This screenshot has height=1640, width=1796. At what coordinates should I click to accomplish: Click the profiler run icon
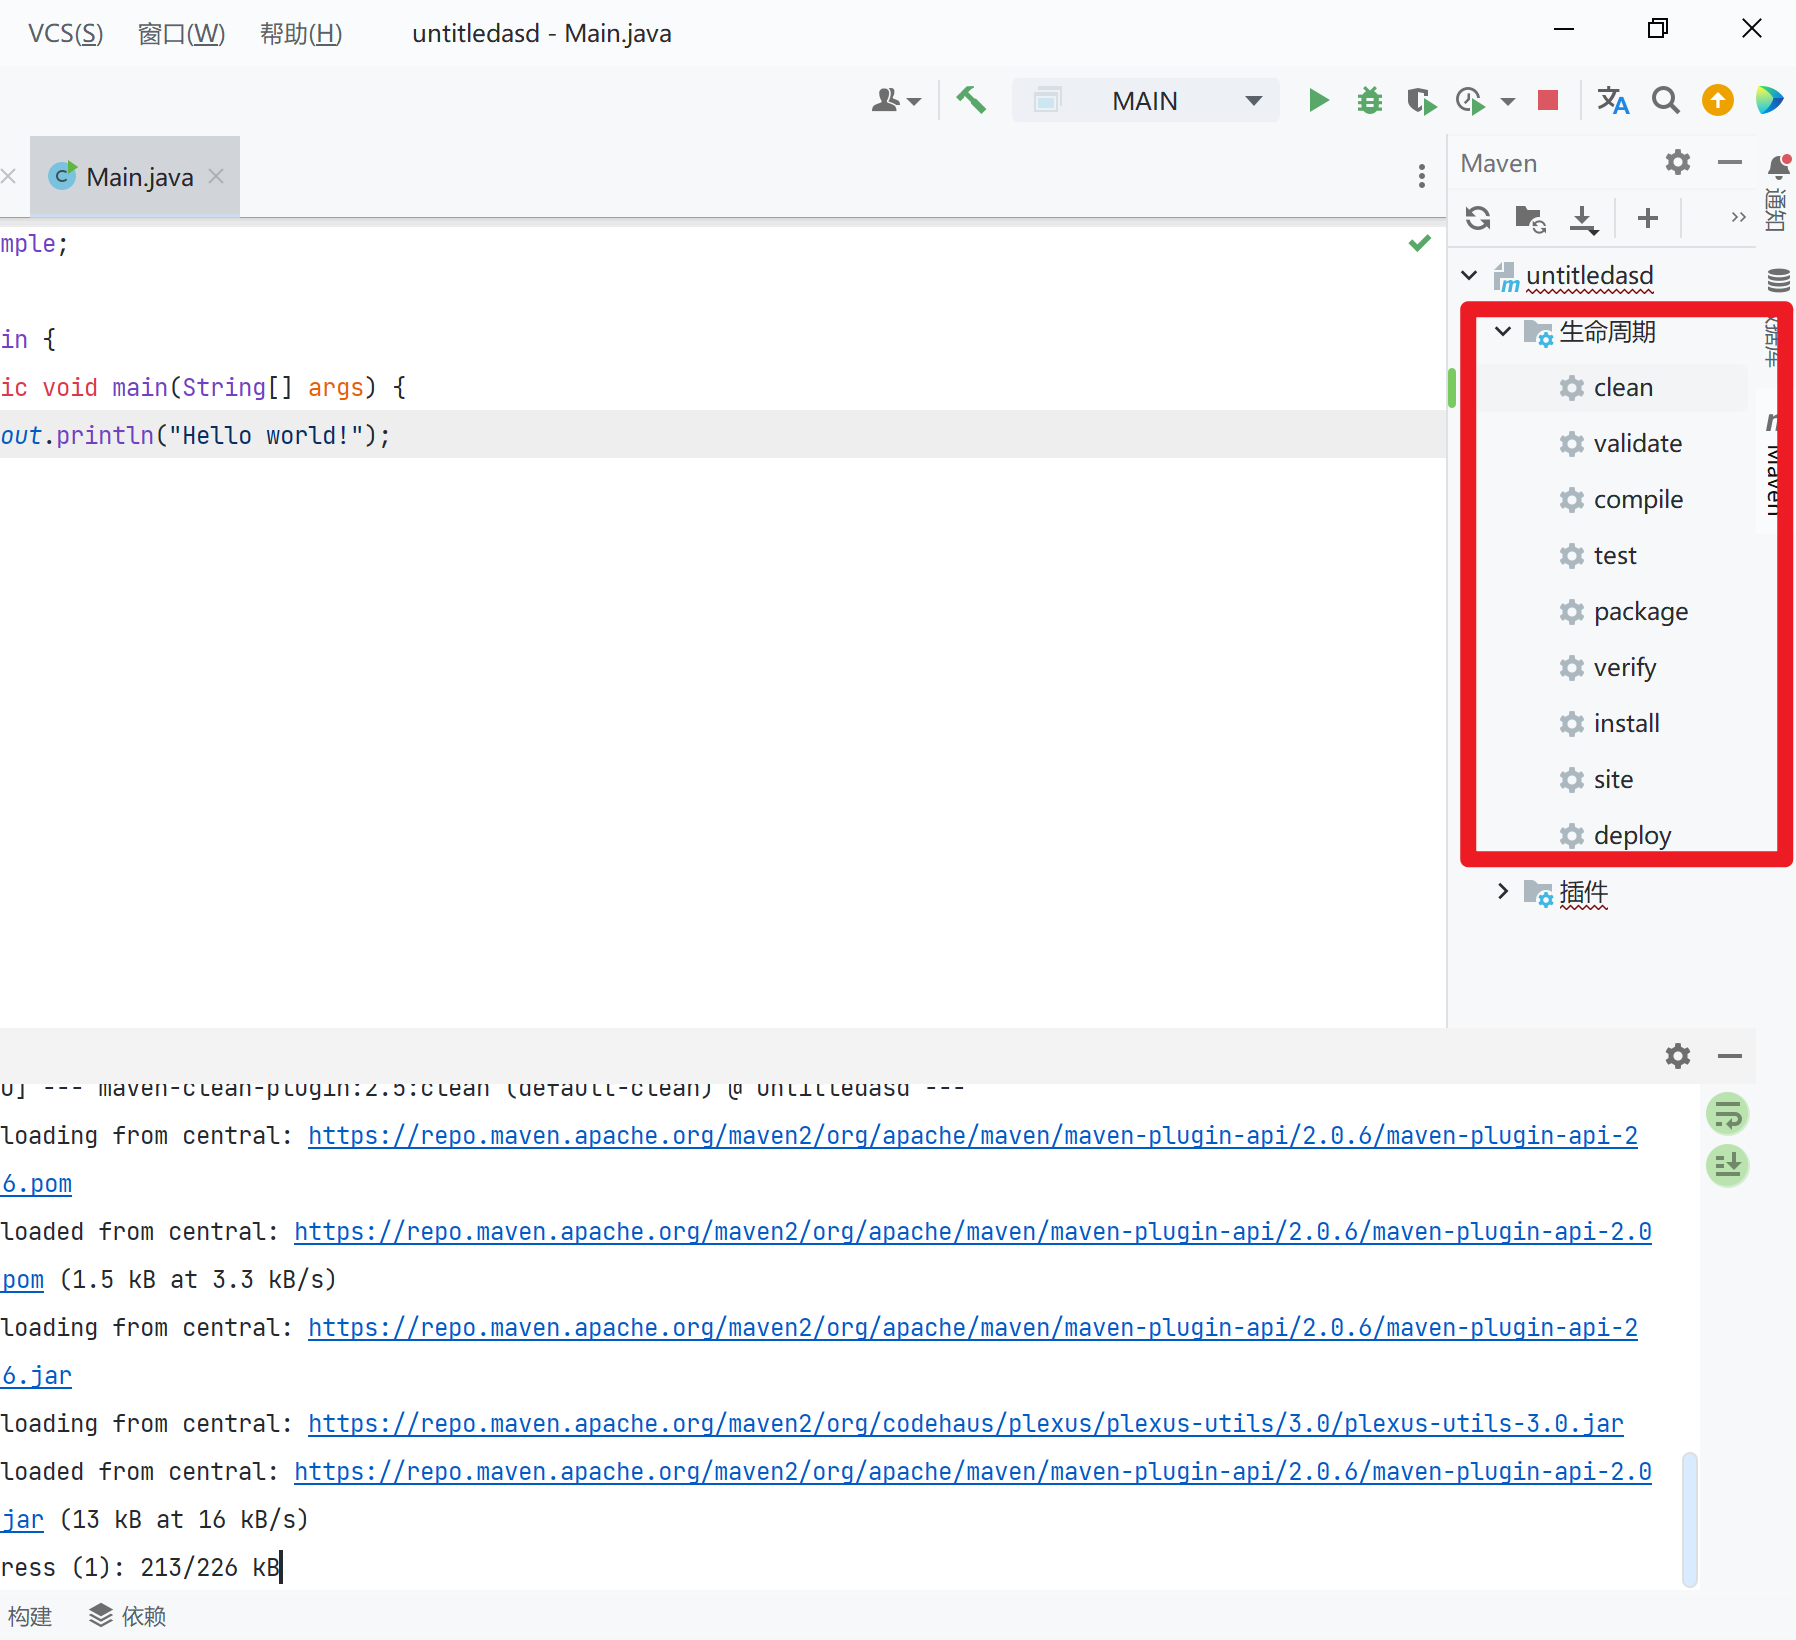coord(1470,100)
